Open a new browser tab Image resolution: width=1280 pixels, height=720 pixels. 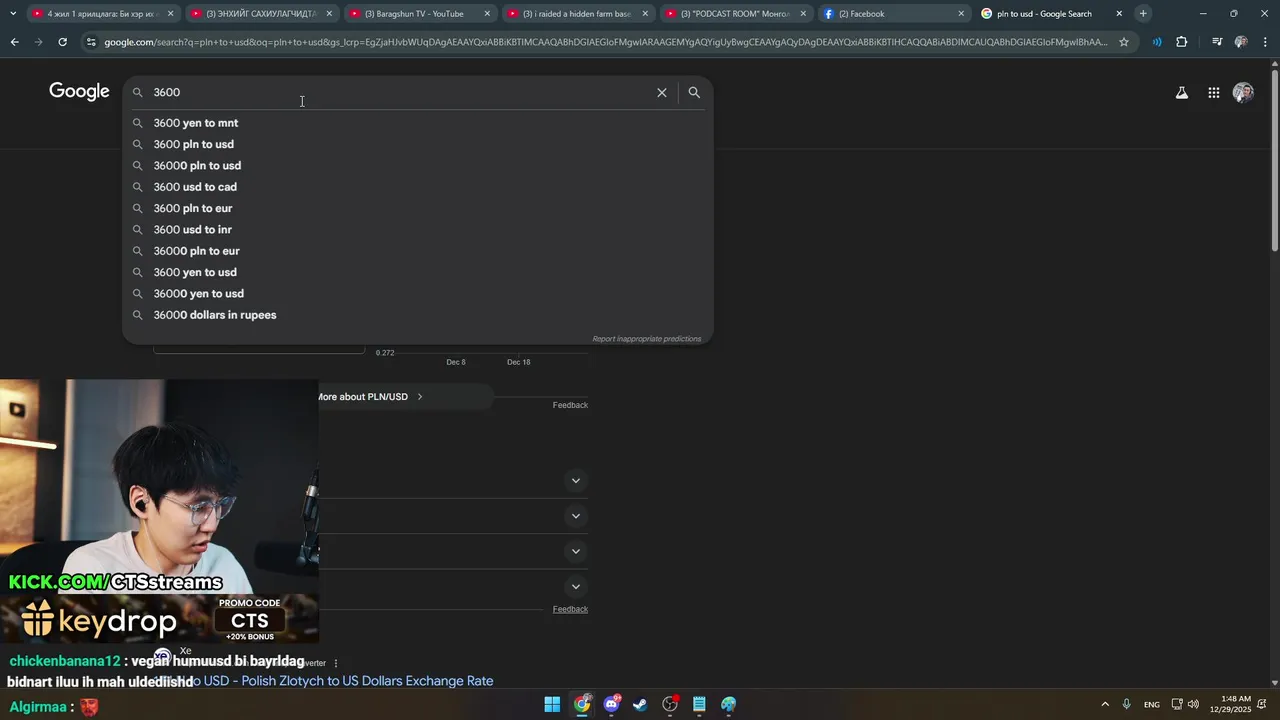(x=1143, y=14)
